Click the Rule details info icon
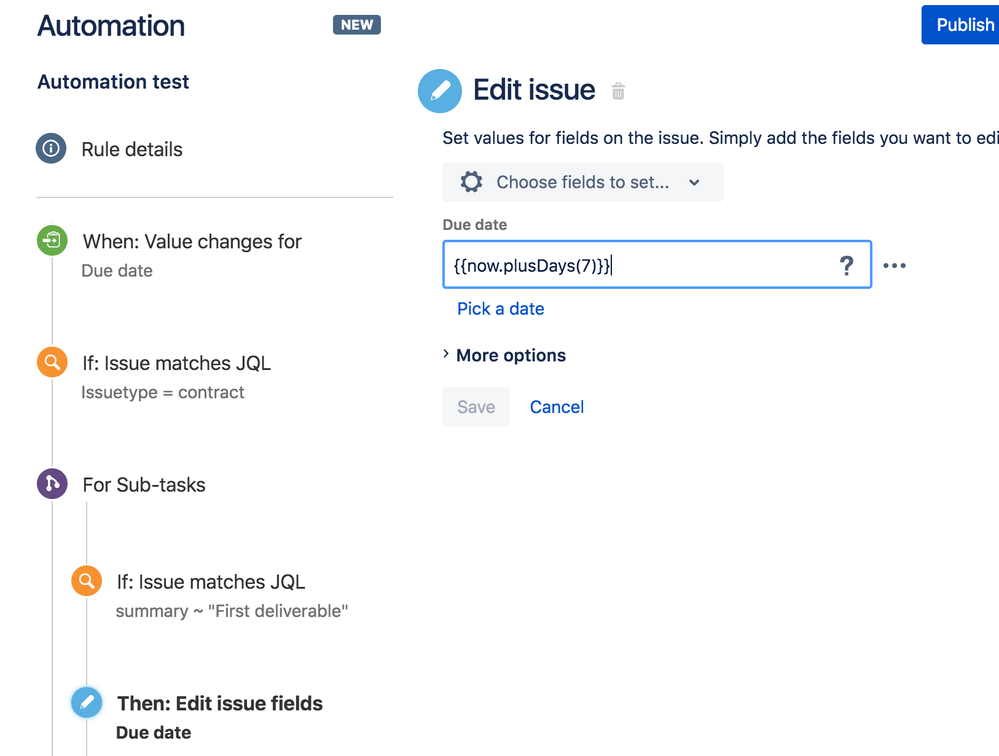This screenshot has width=999, height=756. [52, 149]
